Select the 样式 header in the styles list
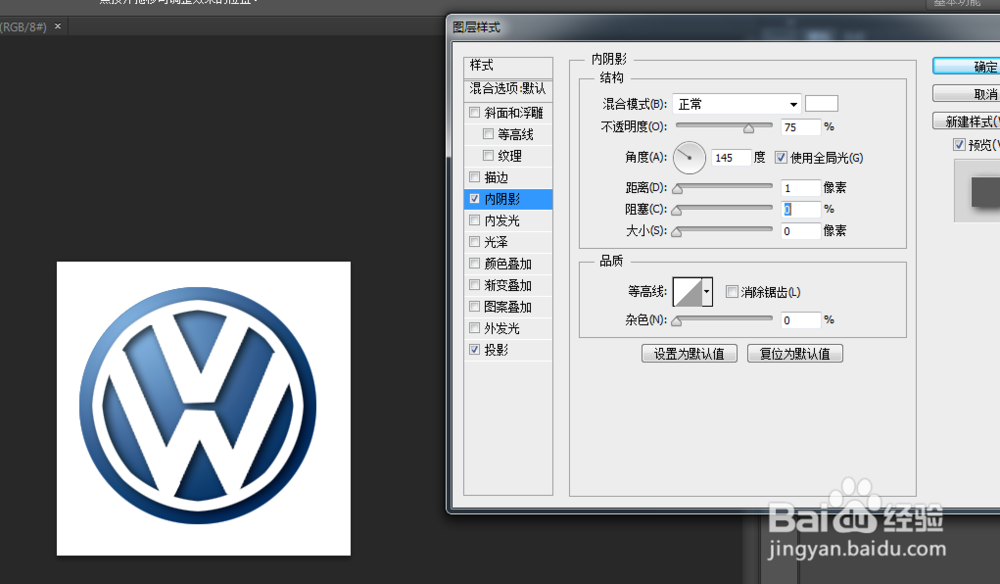1000x584 pixels. [x=508, y=66]
